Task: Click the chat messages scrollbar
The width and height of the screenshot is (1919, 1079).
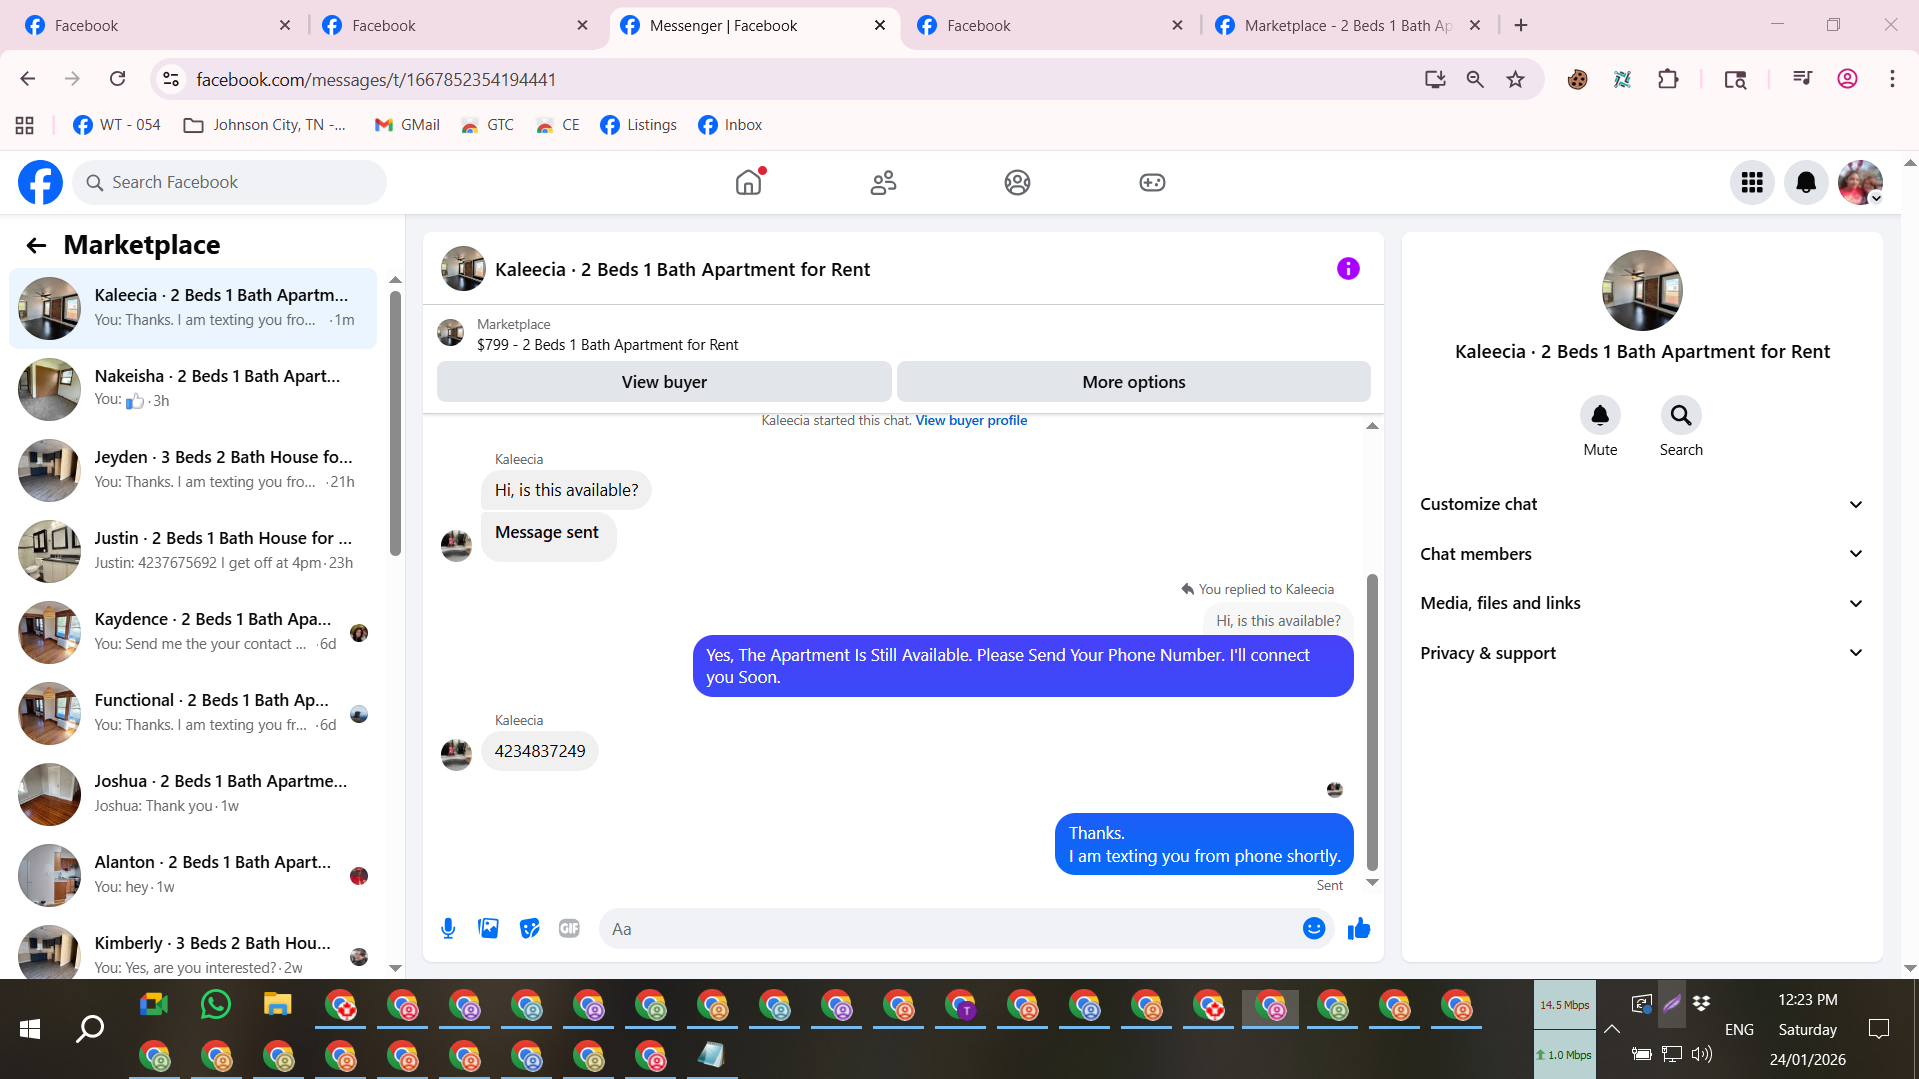Action: pos(1372,722)
